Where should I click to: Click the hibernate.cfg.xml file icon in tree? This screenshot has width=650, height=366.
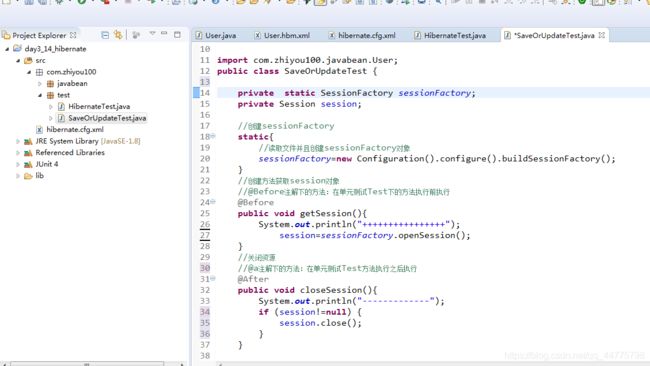tap(39, 130)
